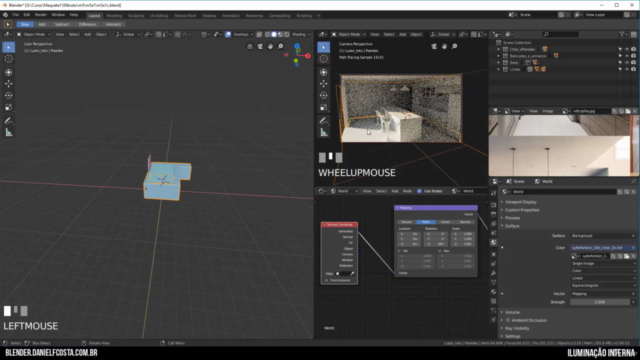This screenshot has width=640, height=360.
Task: Enable the Ambient Occlusion checkbox
Action: [x=508, y=320]
